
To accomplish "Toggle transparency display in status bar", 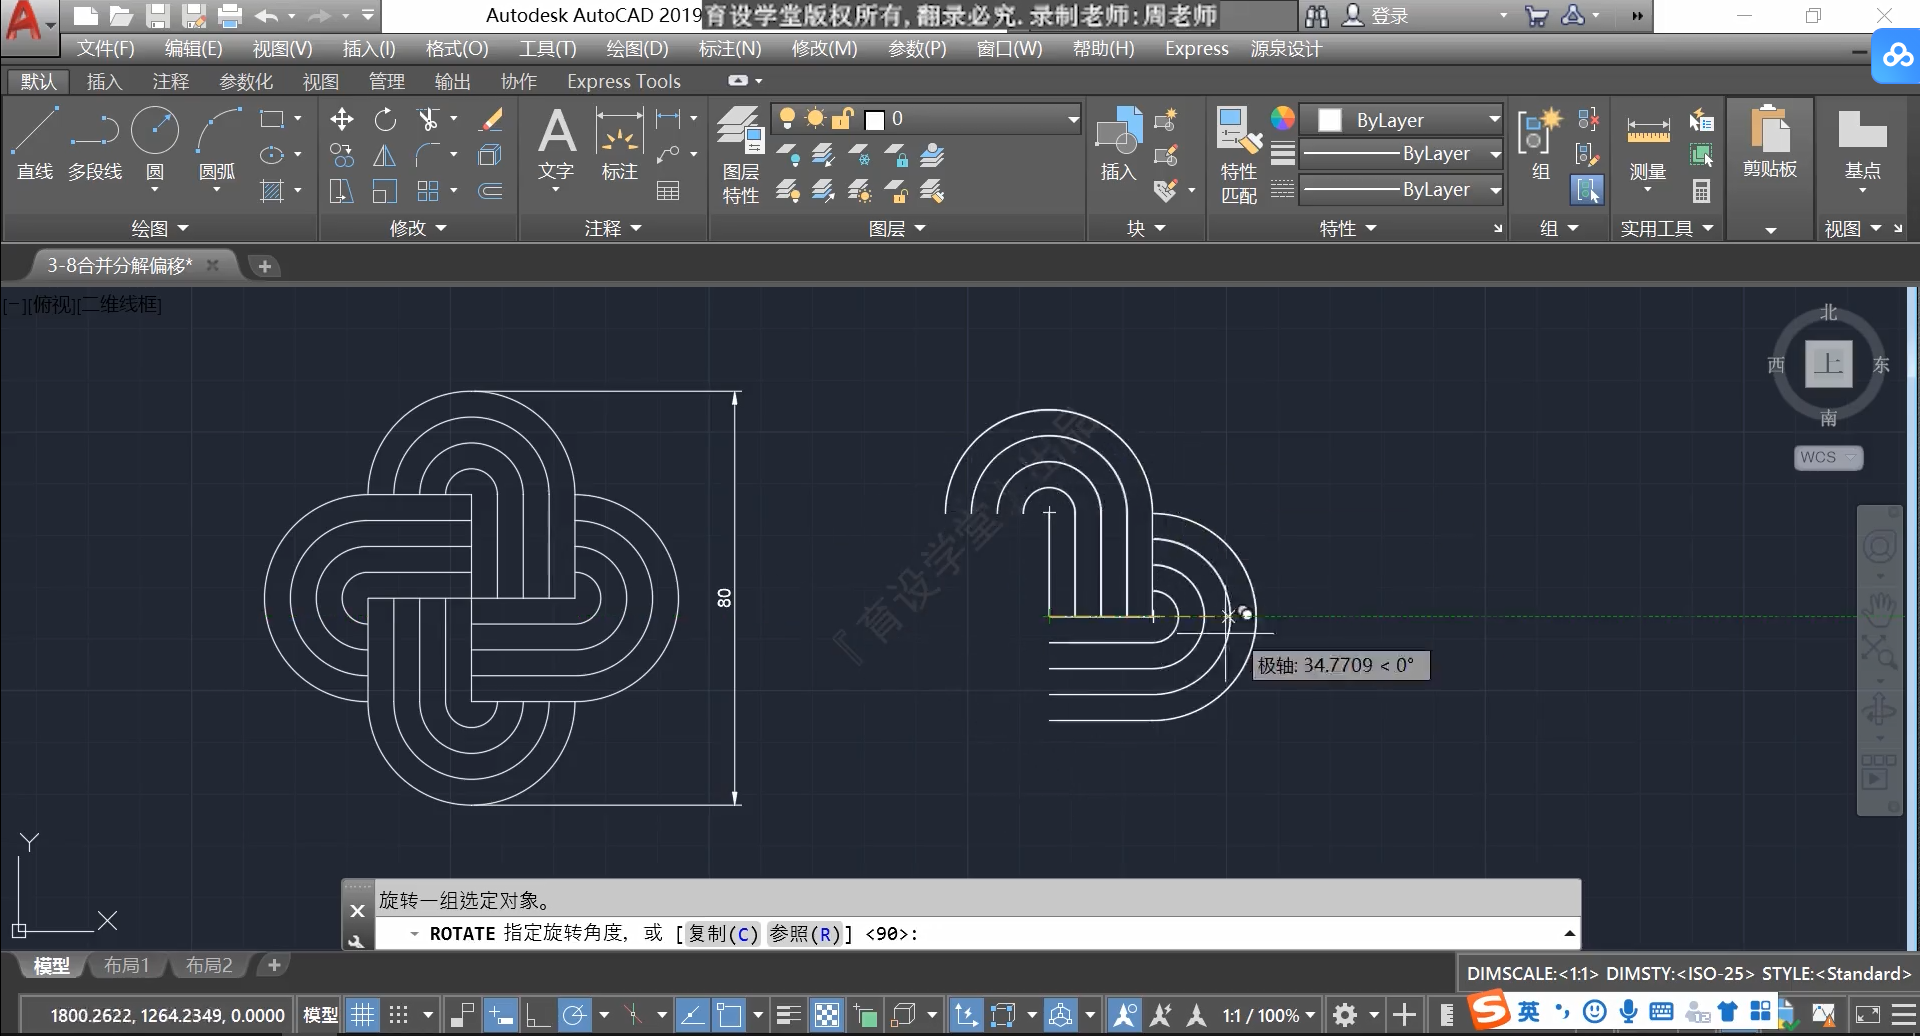I will click(x=827, y=1015).
